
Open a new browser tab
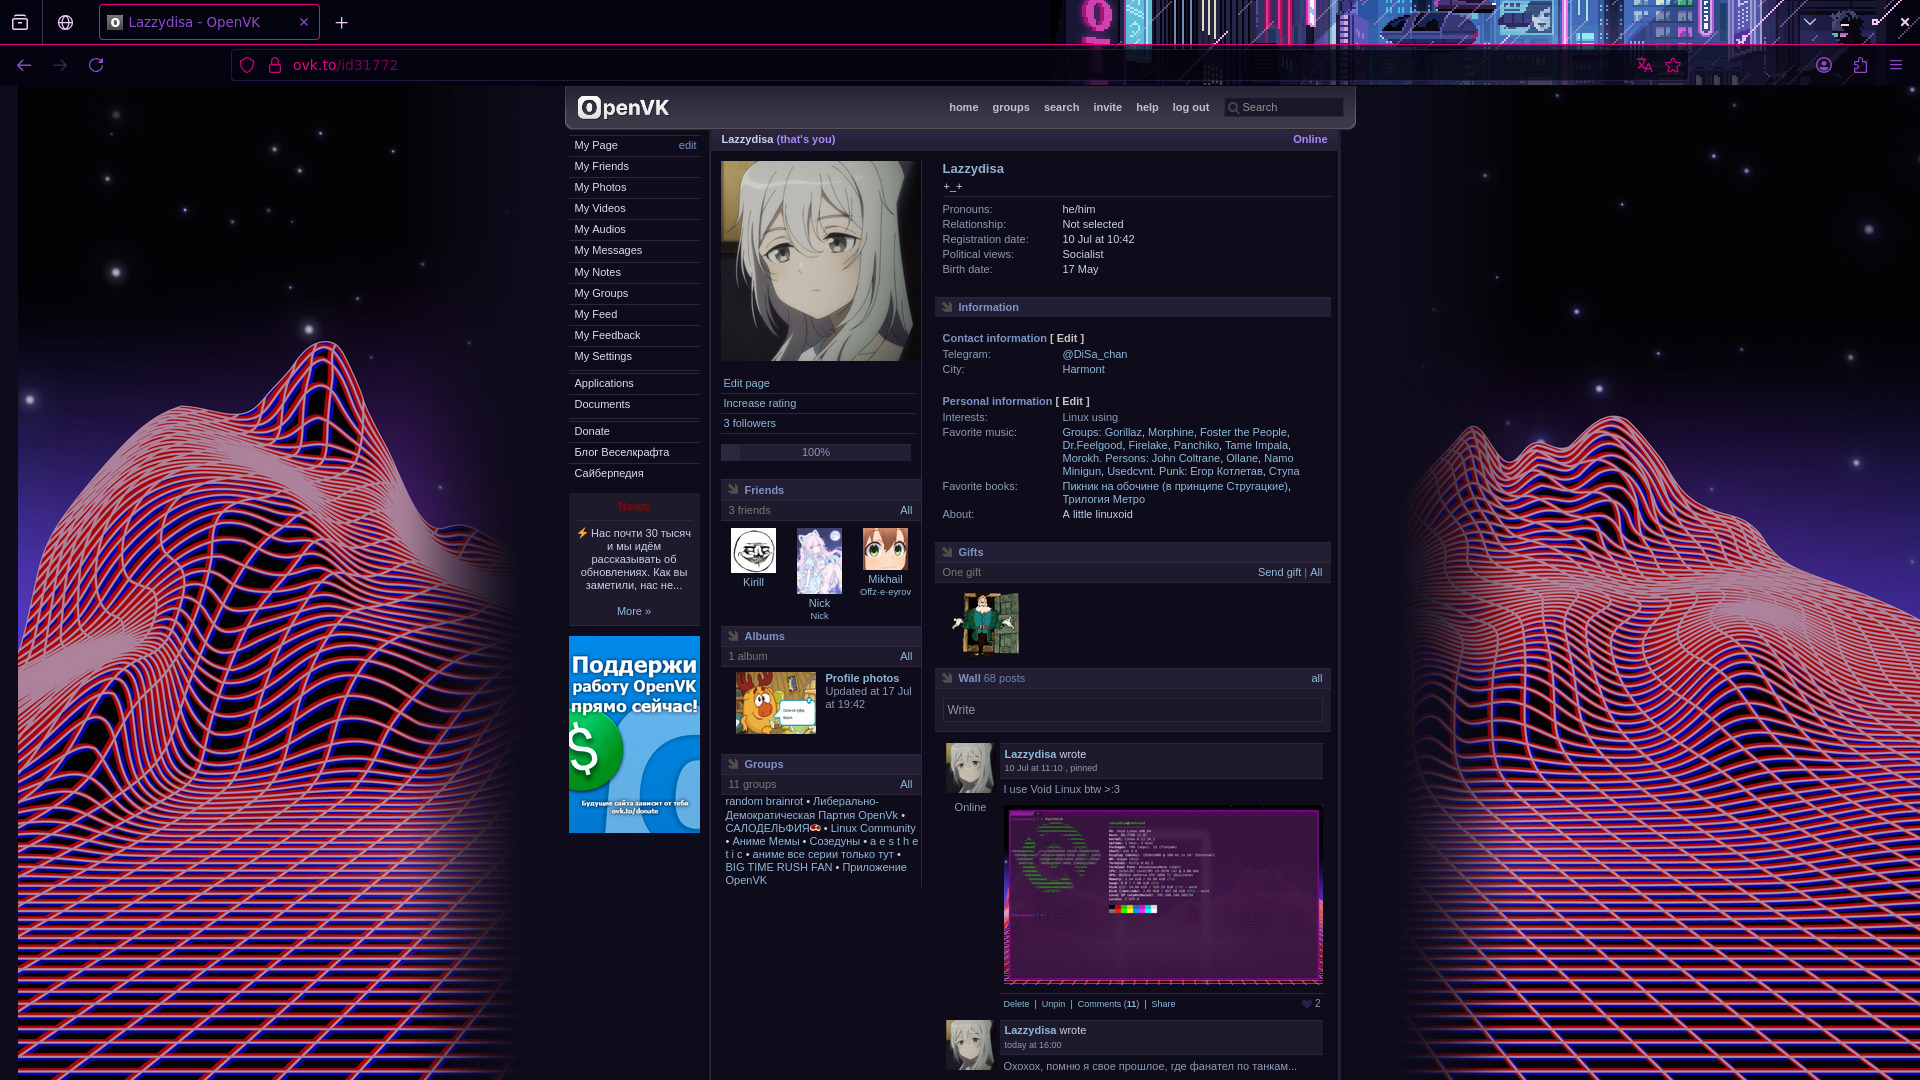point(342,22)
